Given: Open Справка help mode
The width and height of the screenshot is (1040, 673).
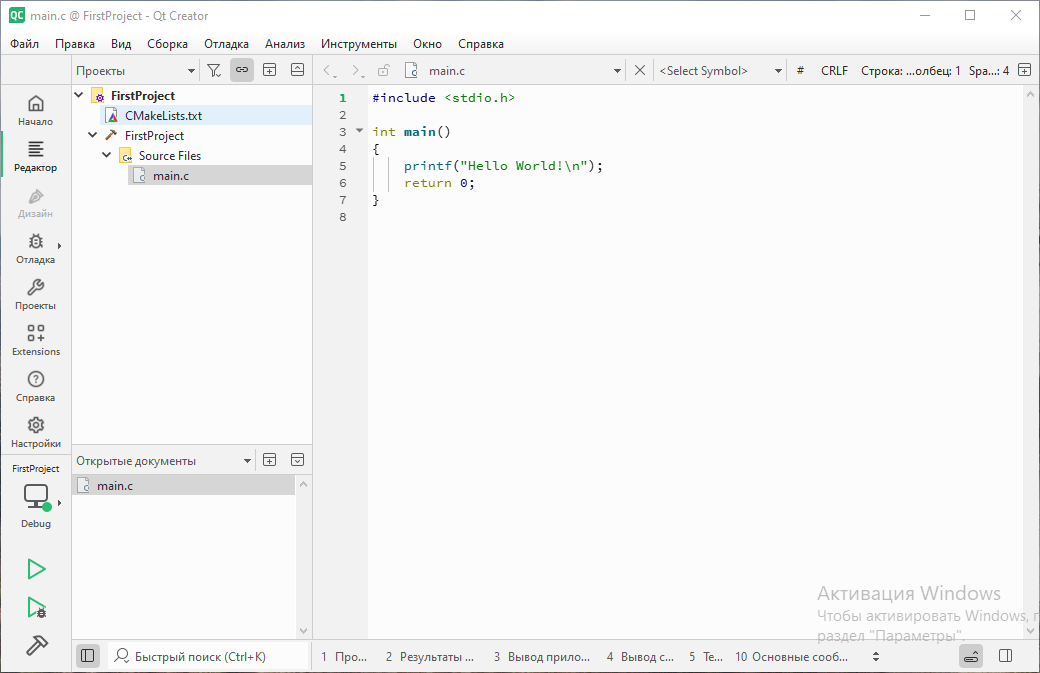Looking at the screenshot, I should (x=36, y=387).
